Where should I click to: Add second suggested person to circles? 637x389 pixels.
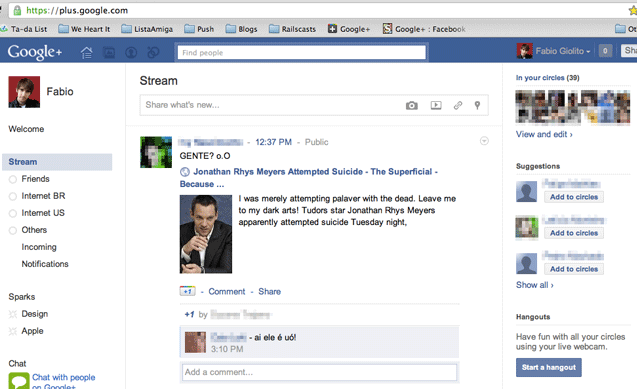574,233
